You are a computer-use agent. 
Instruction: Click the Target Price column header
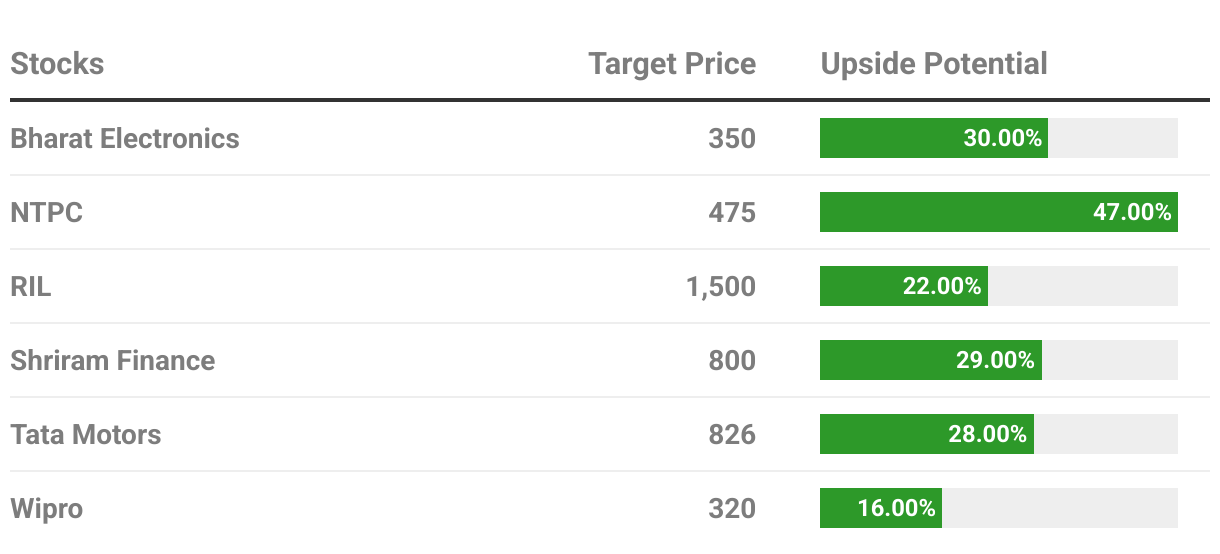pyautogui.click(x=672, y=64)
